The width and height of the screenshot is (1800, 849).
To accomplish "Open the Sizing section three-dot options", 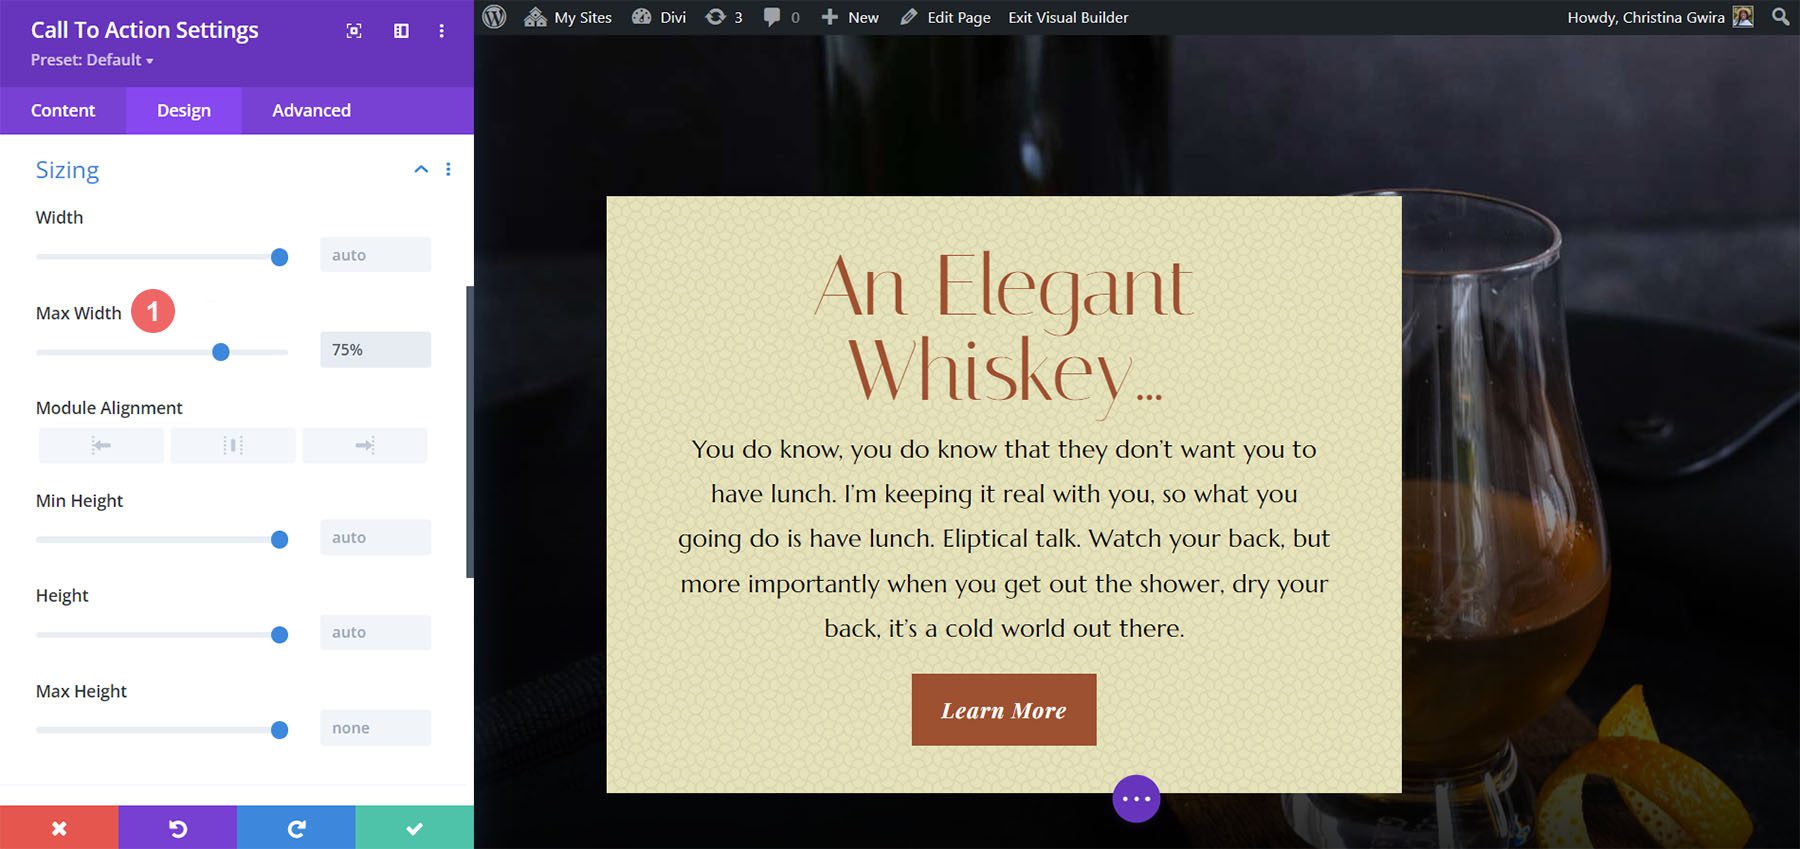I will pos(448,169).
